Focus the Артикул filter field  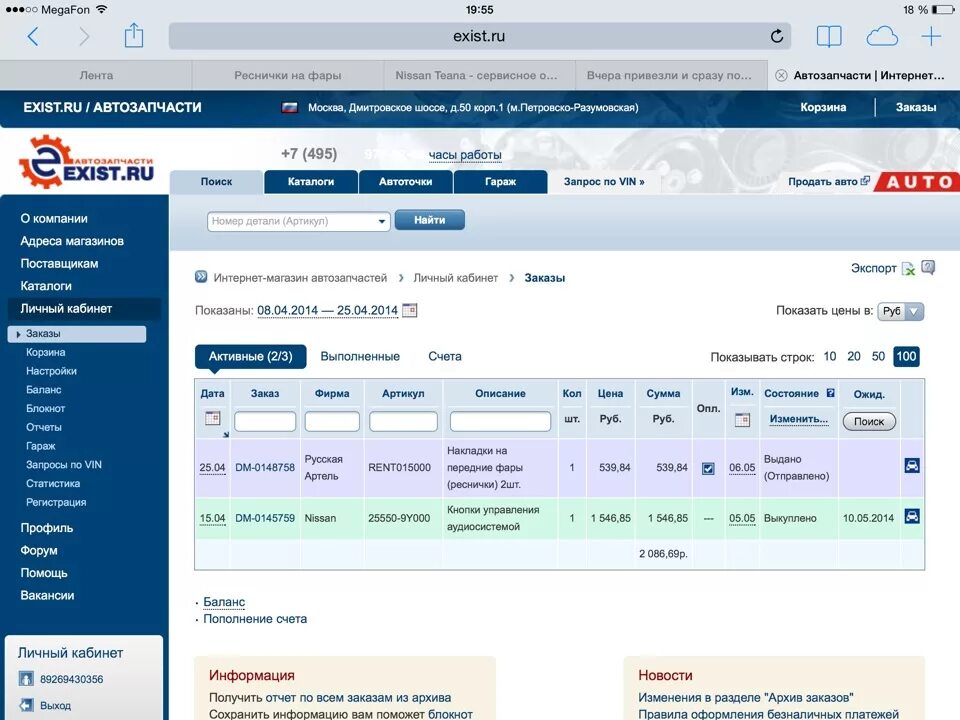click(x=403, y=421)
